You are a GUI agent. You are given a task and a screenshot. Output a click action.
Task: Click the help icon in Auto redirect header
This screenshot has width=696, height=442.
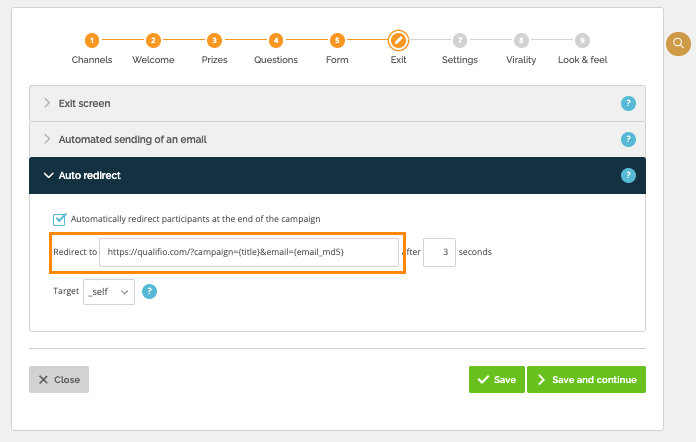[628, 175]
